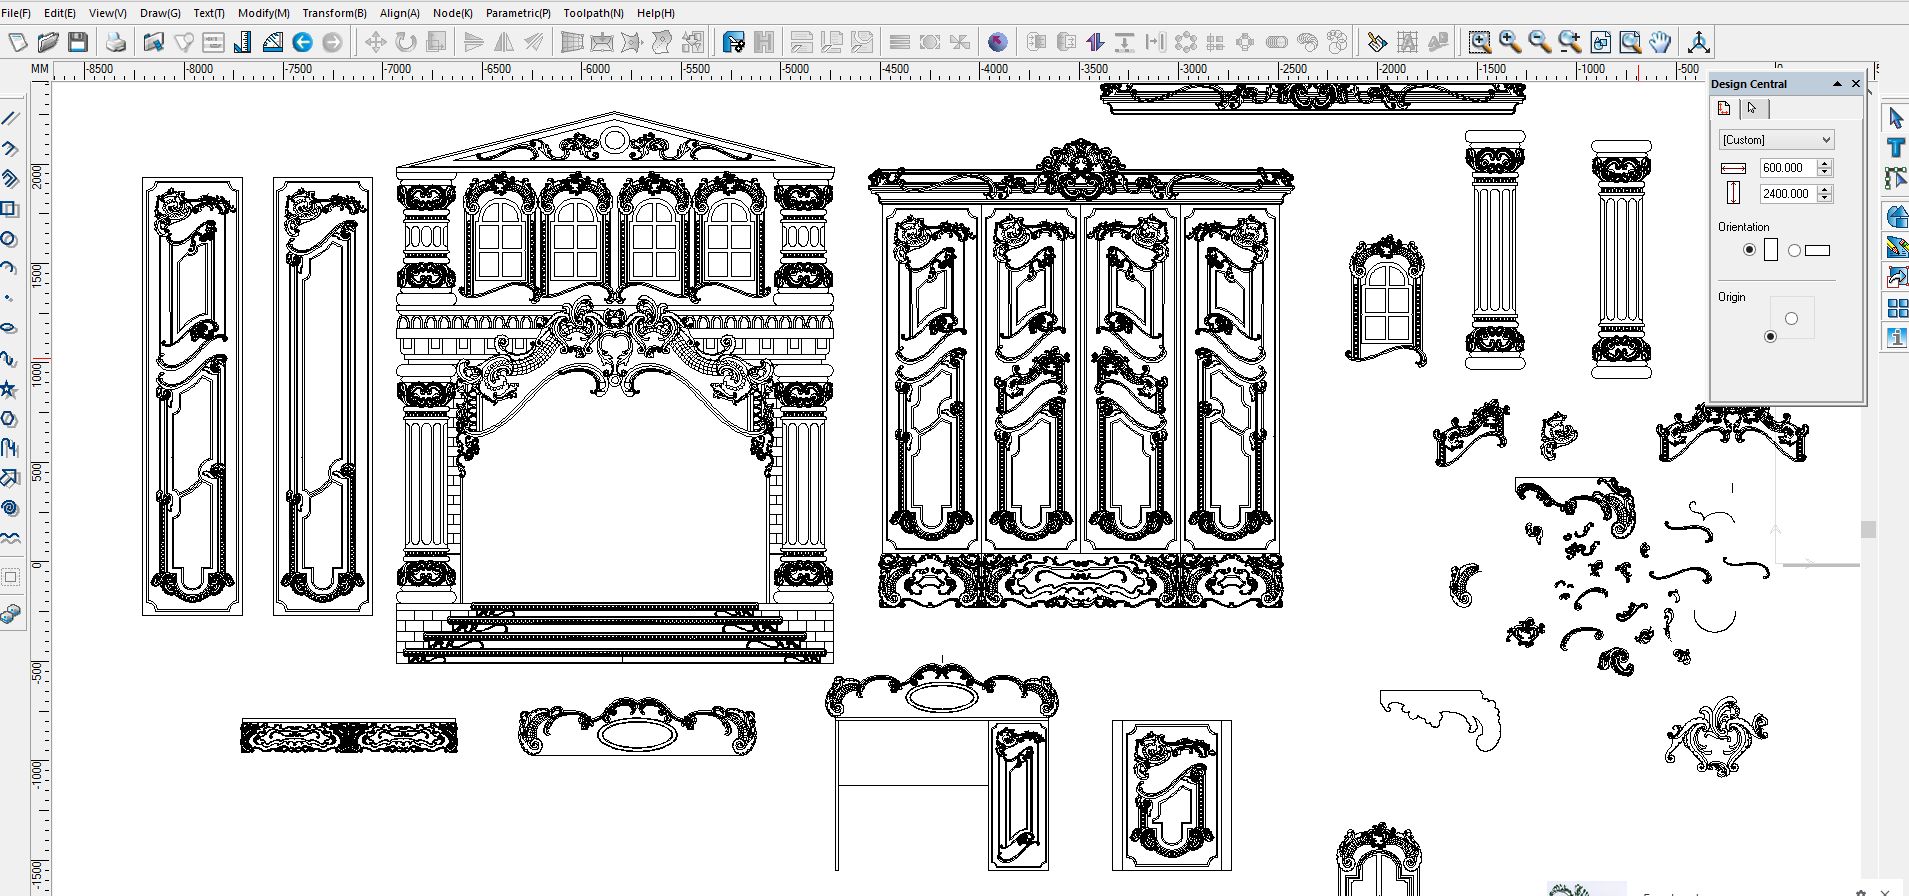Click the Mirror triangles icon
The width and height of the screenshot is (1909, 896).
point(504,42)
